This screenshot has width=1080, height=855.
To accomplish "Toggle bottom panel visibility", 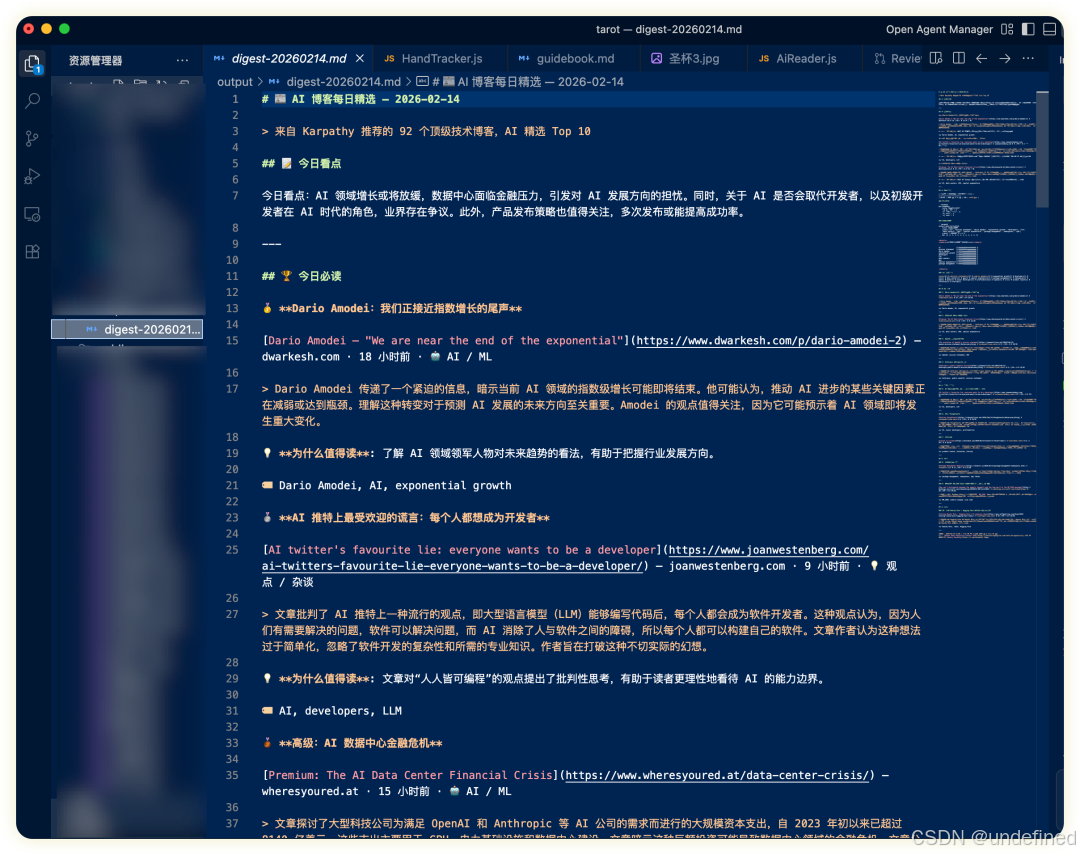I will tap(1050, 29).
